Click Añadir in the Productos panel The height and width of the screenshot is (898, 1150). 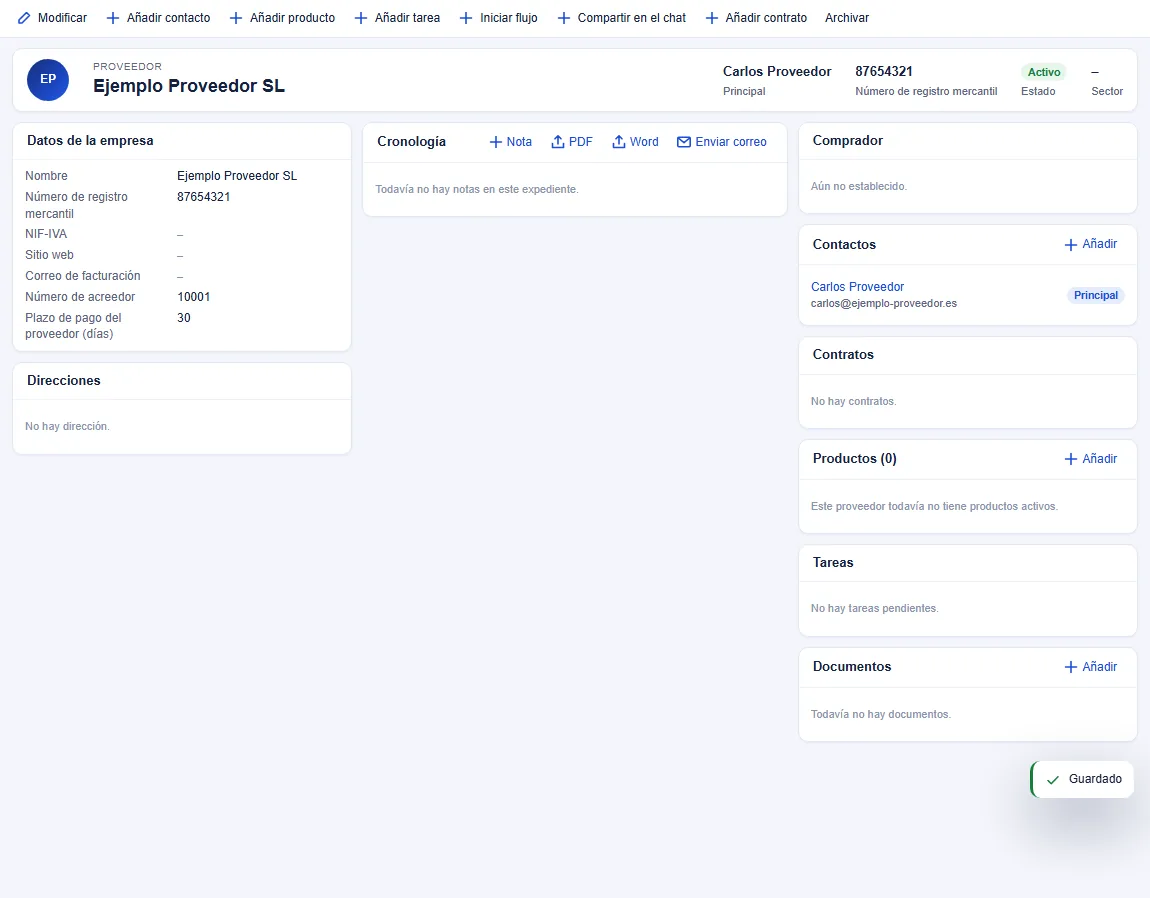click(1091, 459)
